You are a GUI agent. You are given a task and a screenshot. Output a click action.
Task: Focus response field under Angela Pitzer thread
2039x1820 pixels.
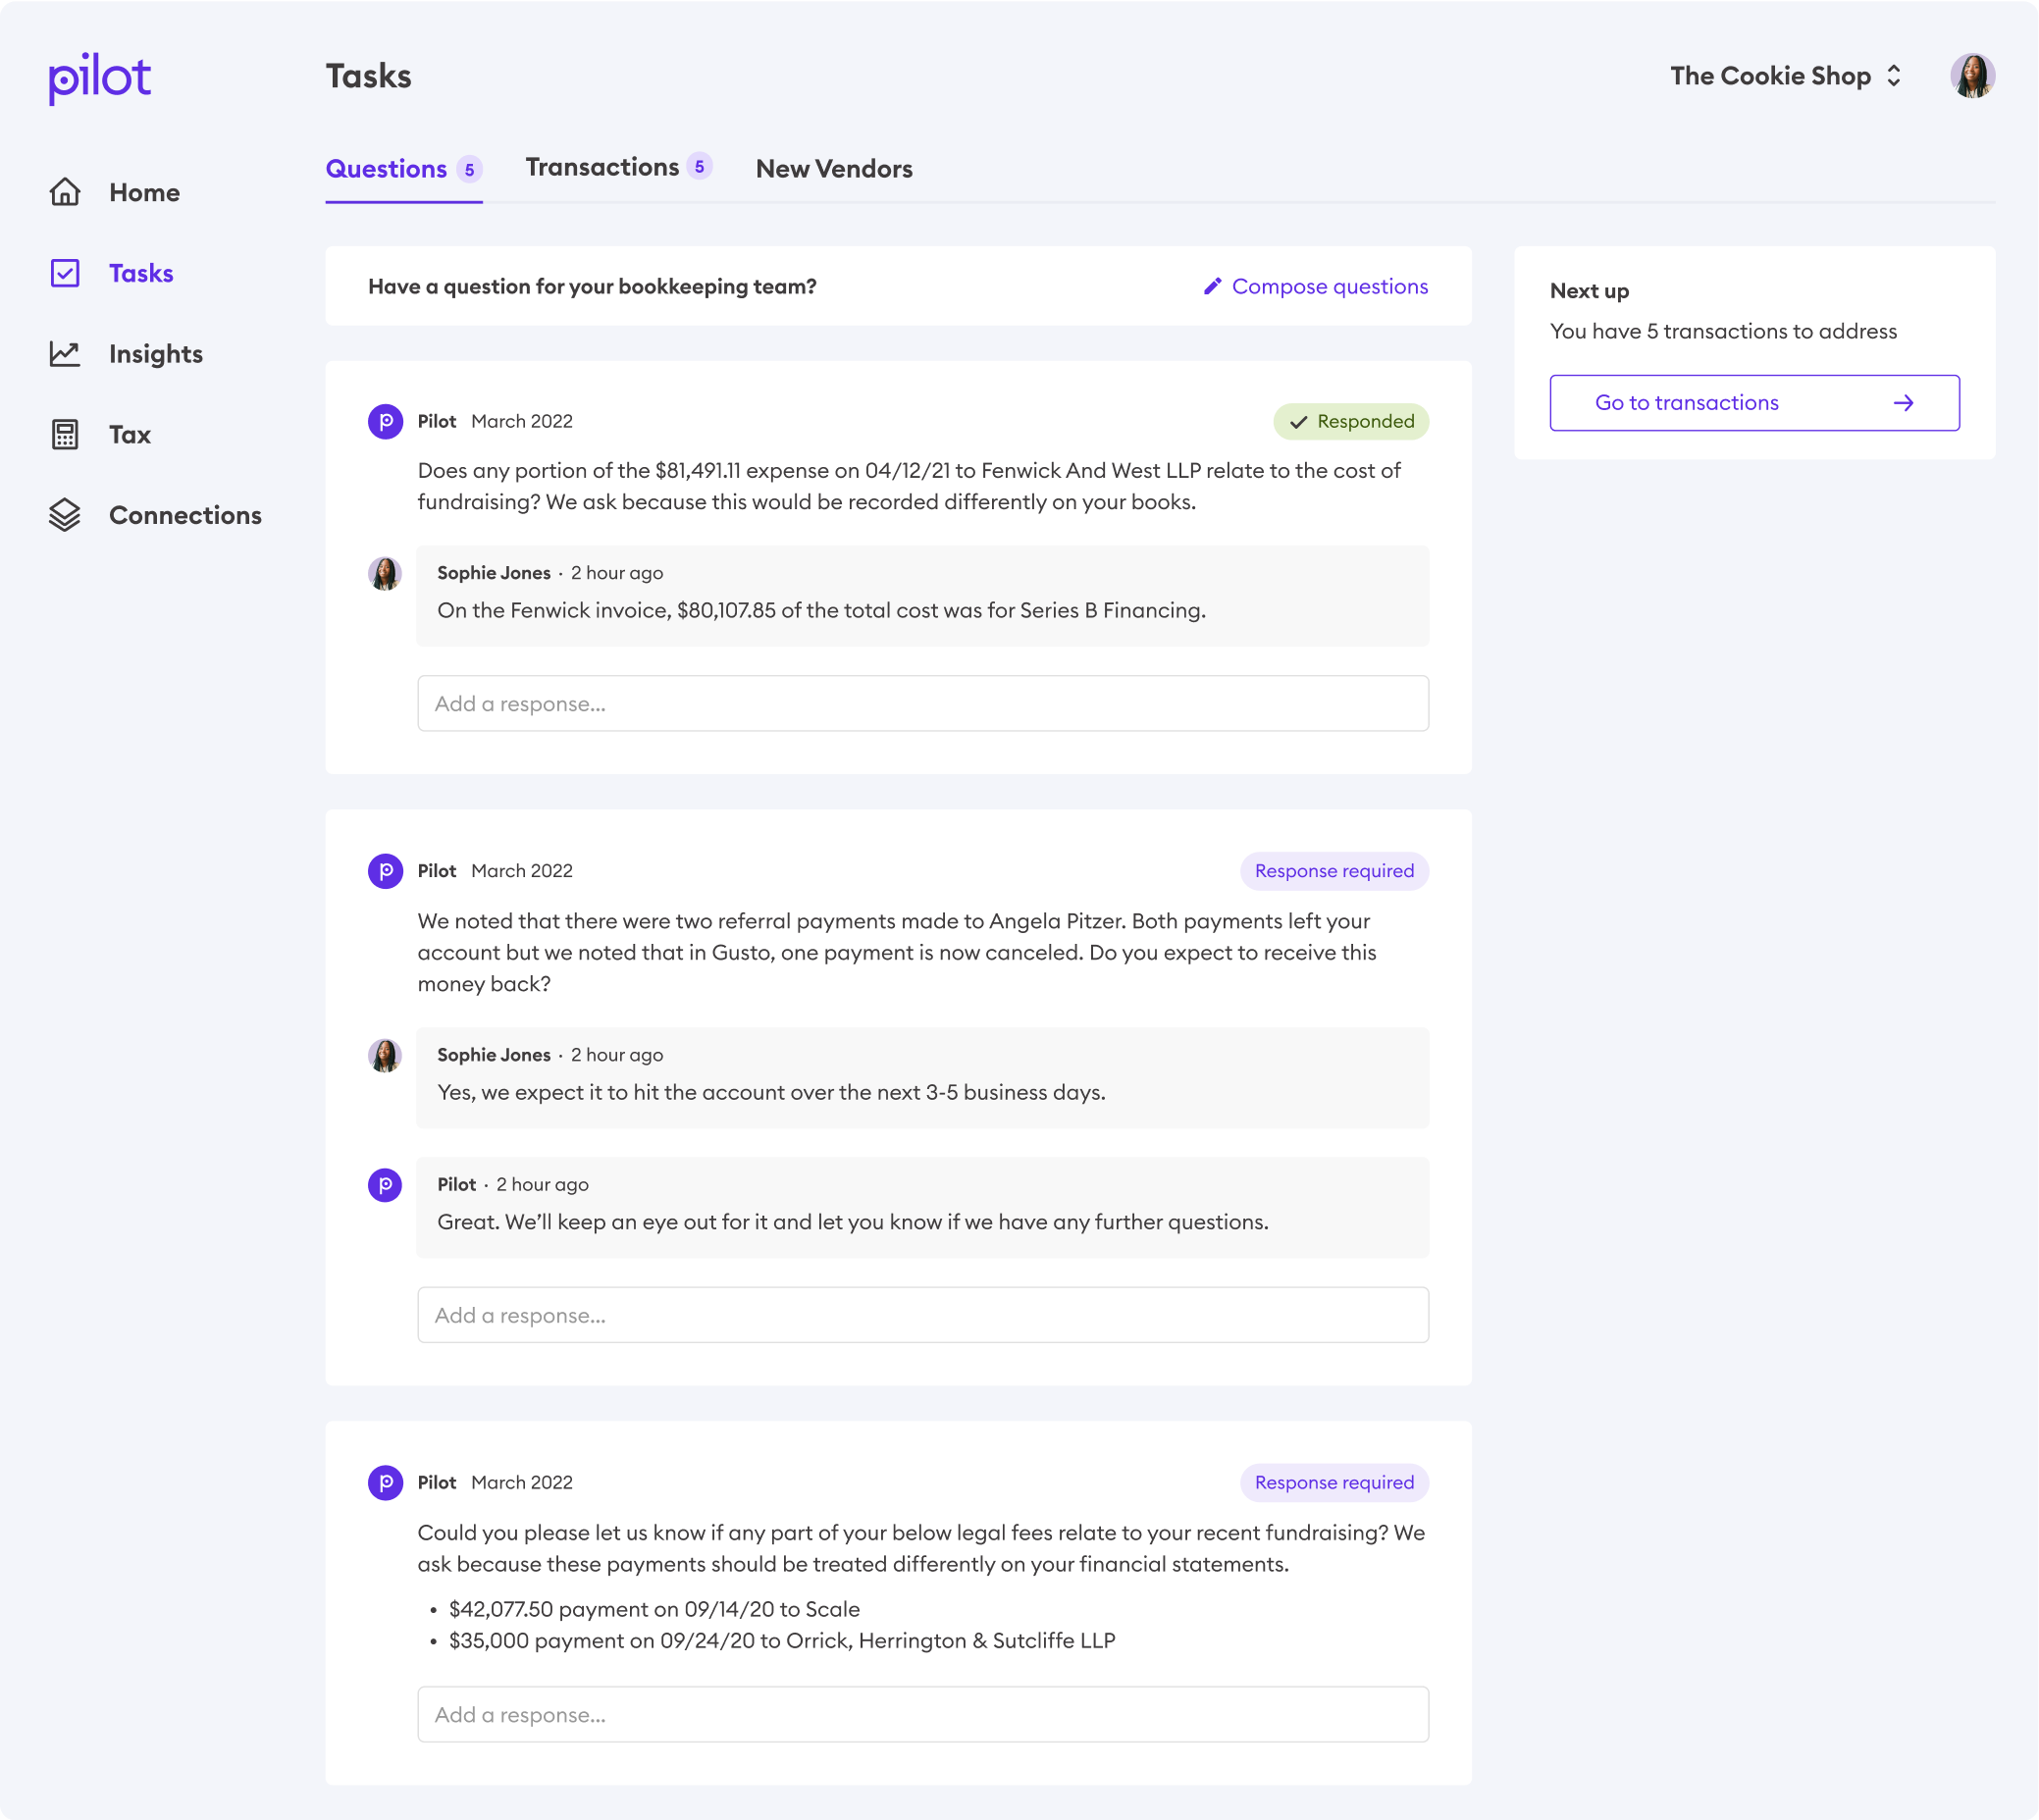tap(923, 1315)
